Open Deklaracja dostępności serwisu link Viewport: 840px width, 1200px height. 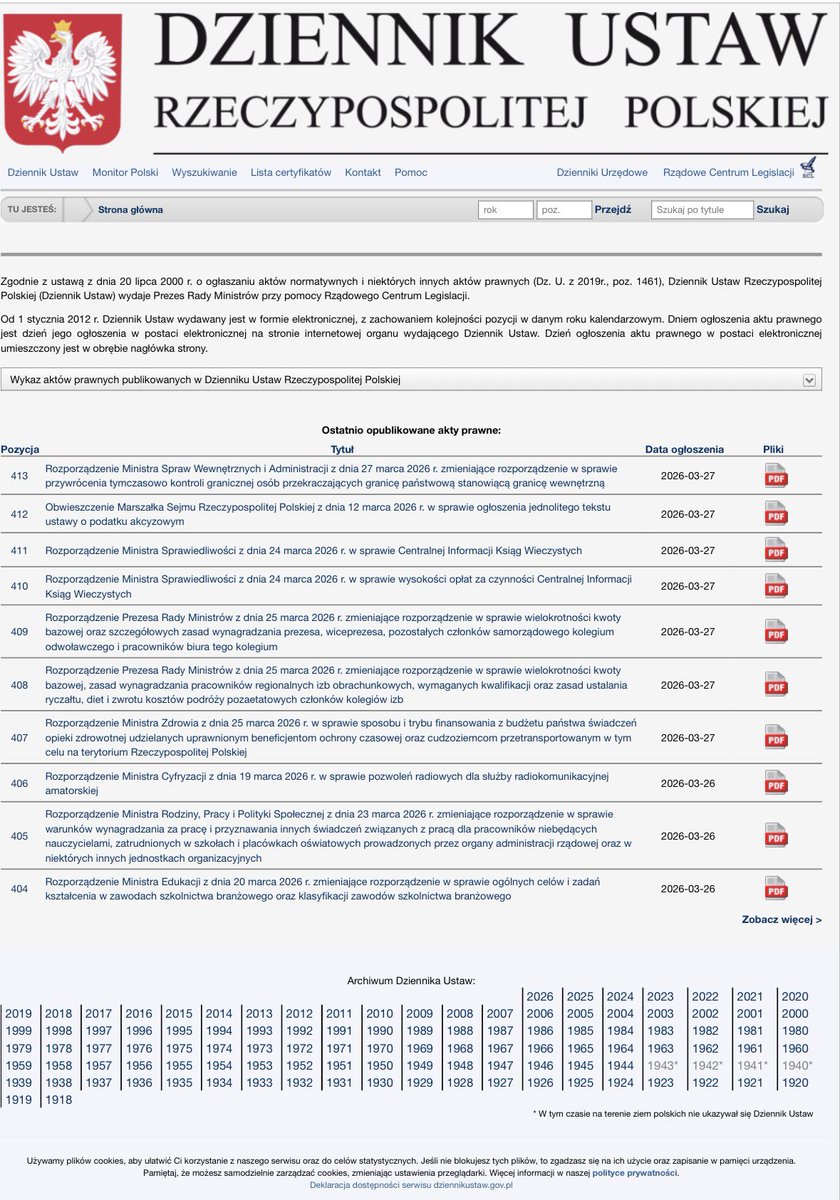point(411,1185)
